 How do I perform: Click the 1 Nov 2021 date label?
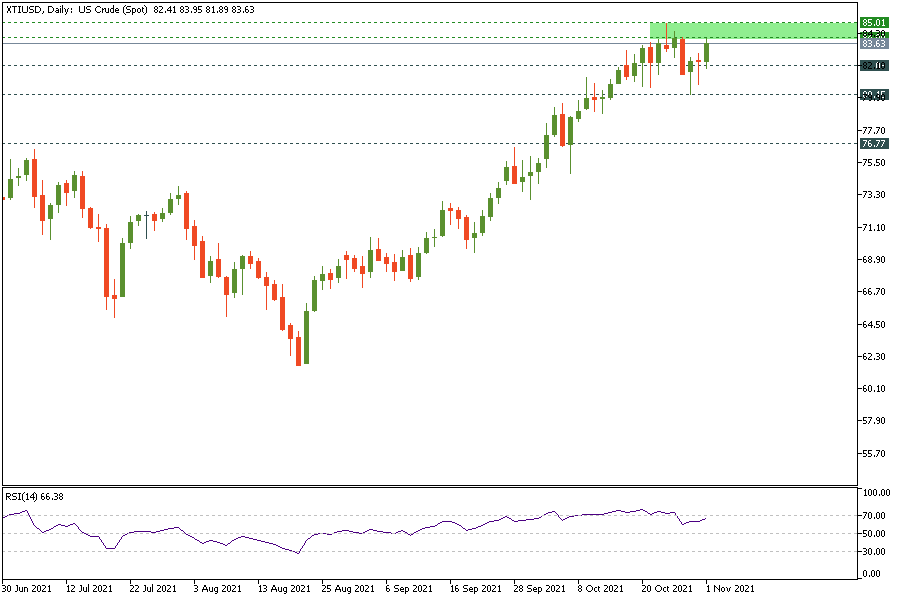tap(727, 589)
